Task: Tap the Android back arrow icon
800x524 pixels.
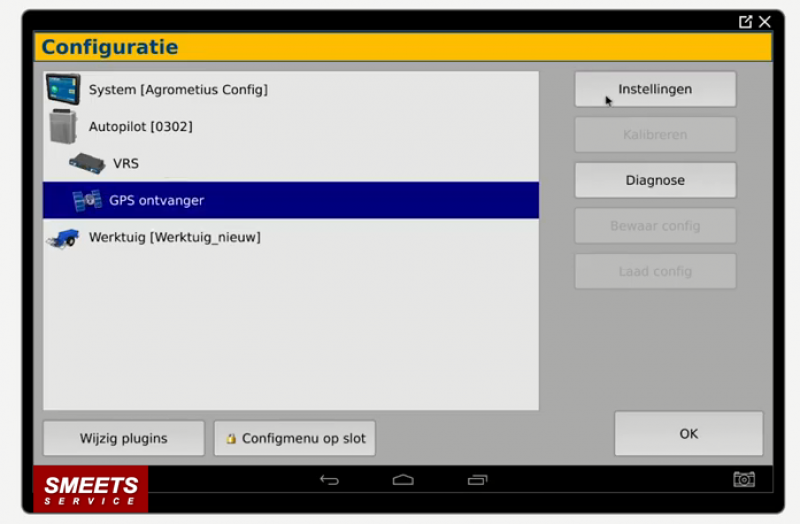Action: coord(329,480)
